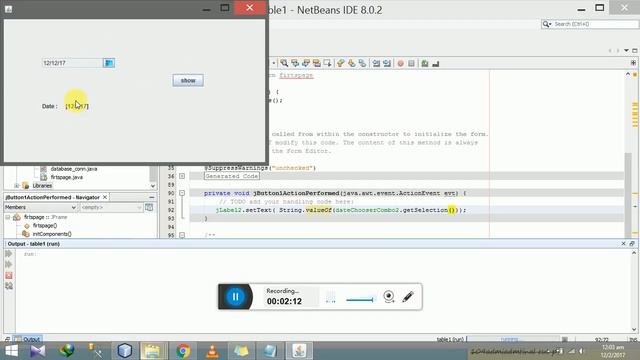Open the Members dropdown in Navigator
This screenshot has width=640, height=360.
[x=40, y=207]
